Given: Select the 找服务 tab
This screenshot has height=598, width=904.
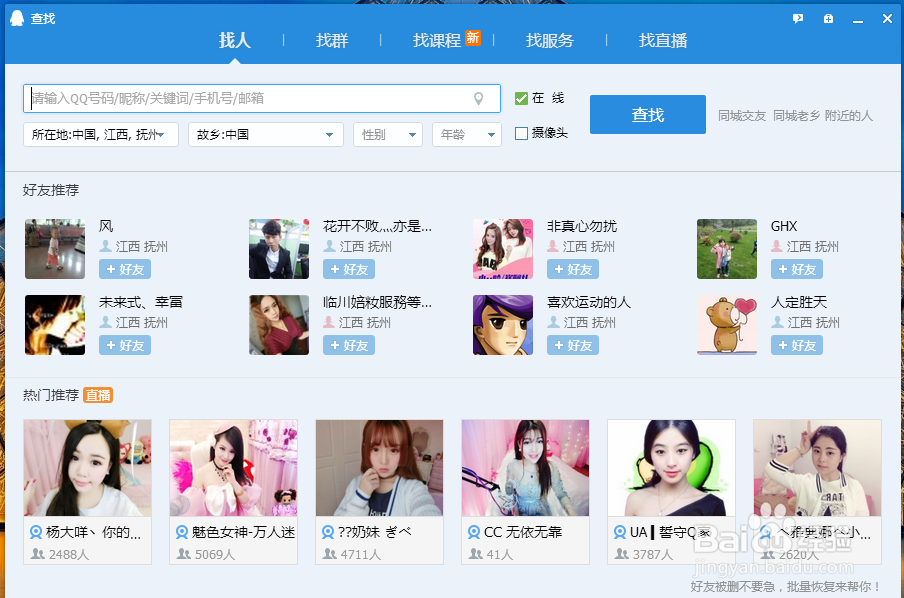Looking at the screenshot, I should [x=551, y=40].
